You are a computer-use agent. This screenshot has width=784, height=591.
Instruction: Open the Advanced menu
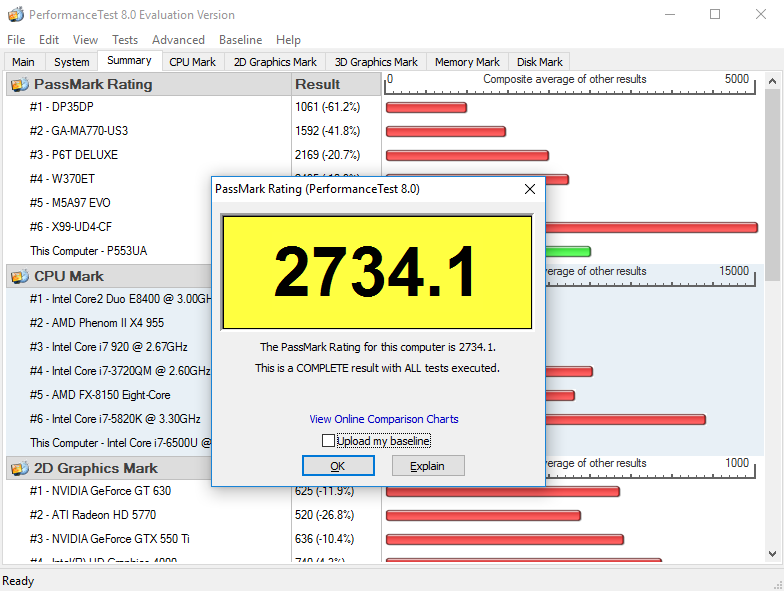click(178, 40)
